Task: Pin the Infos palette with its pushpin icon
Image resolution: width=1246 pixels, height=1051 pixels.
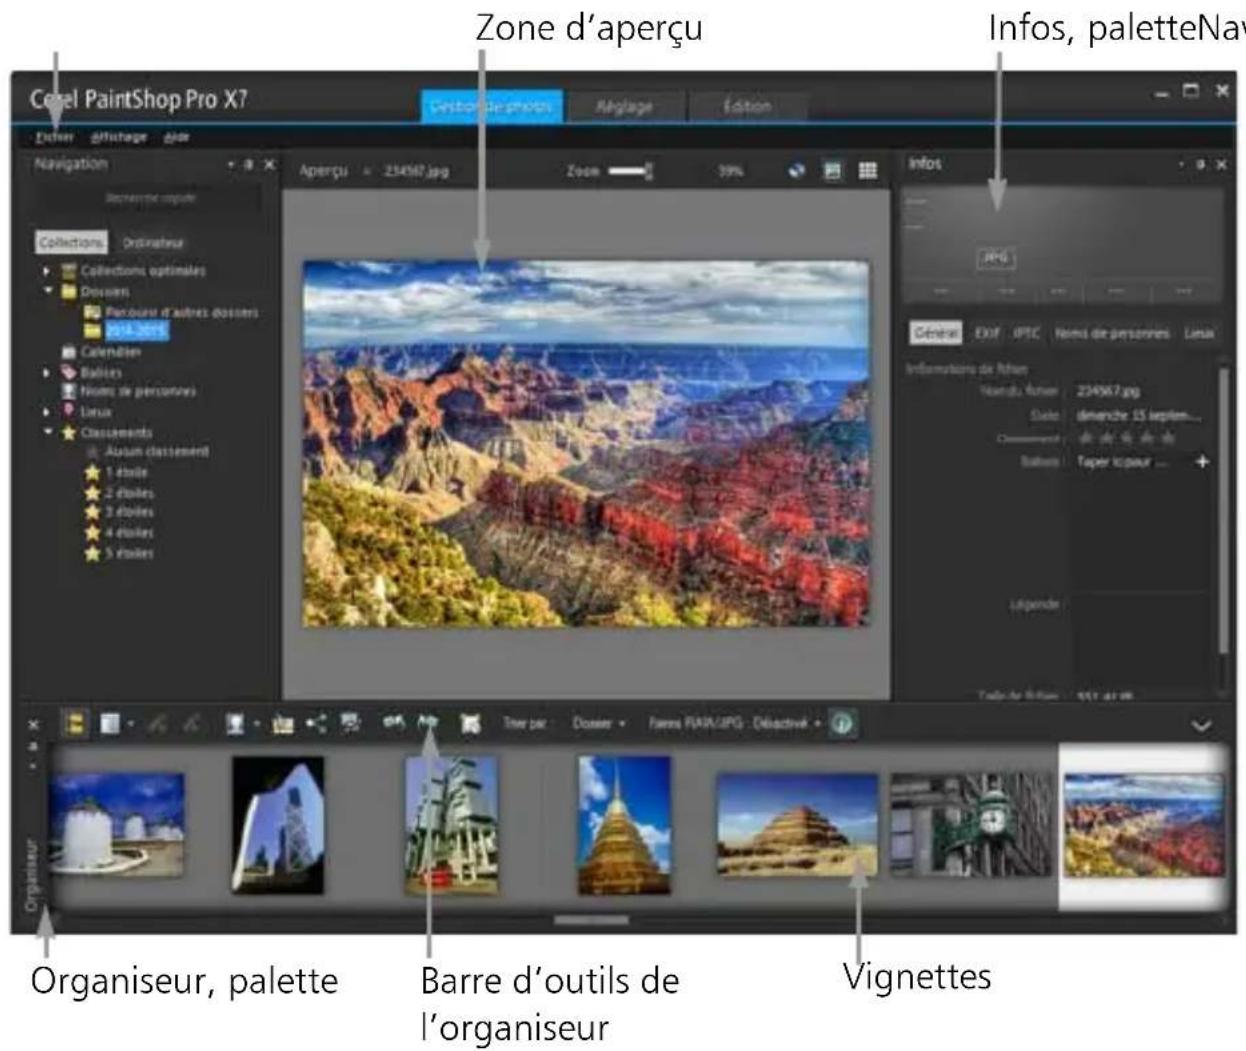Action: click(x=1202, y=164)
